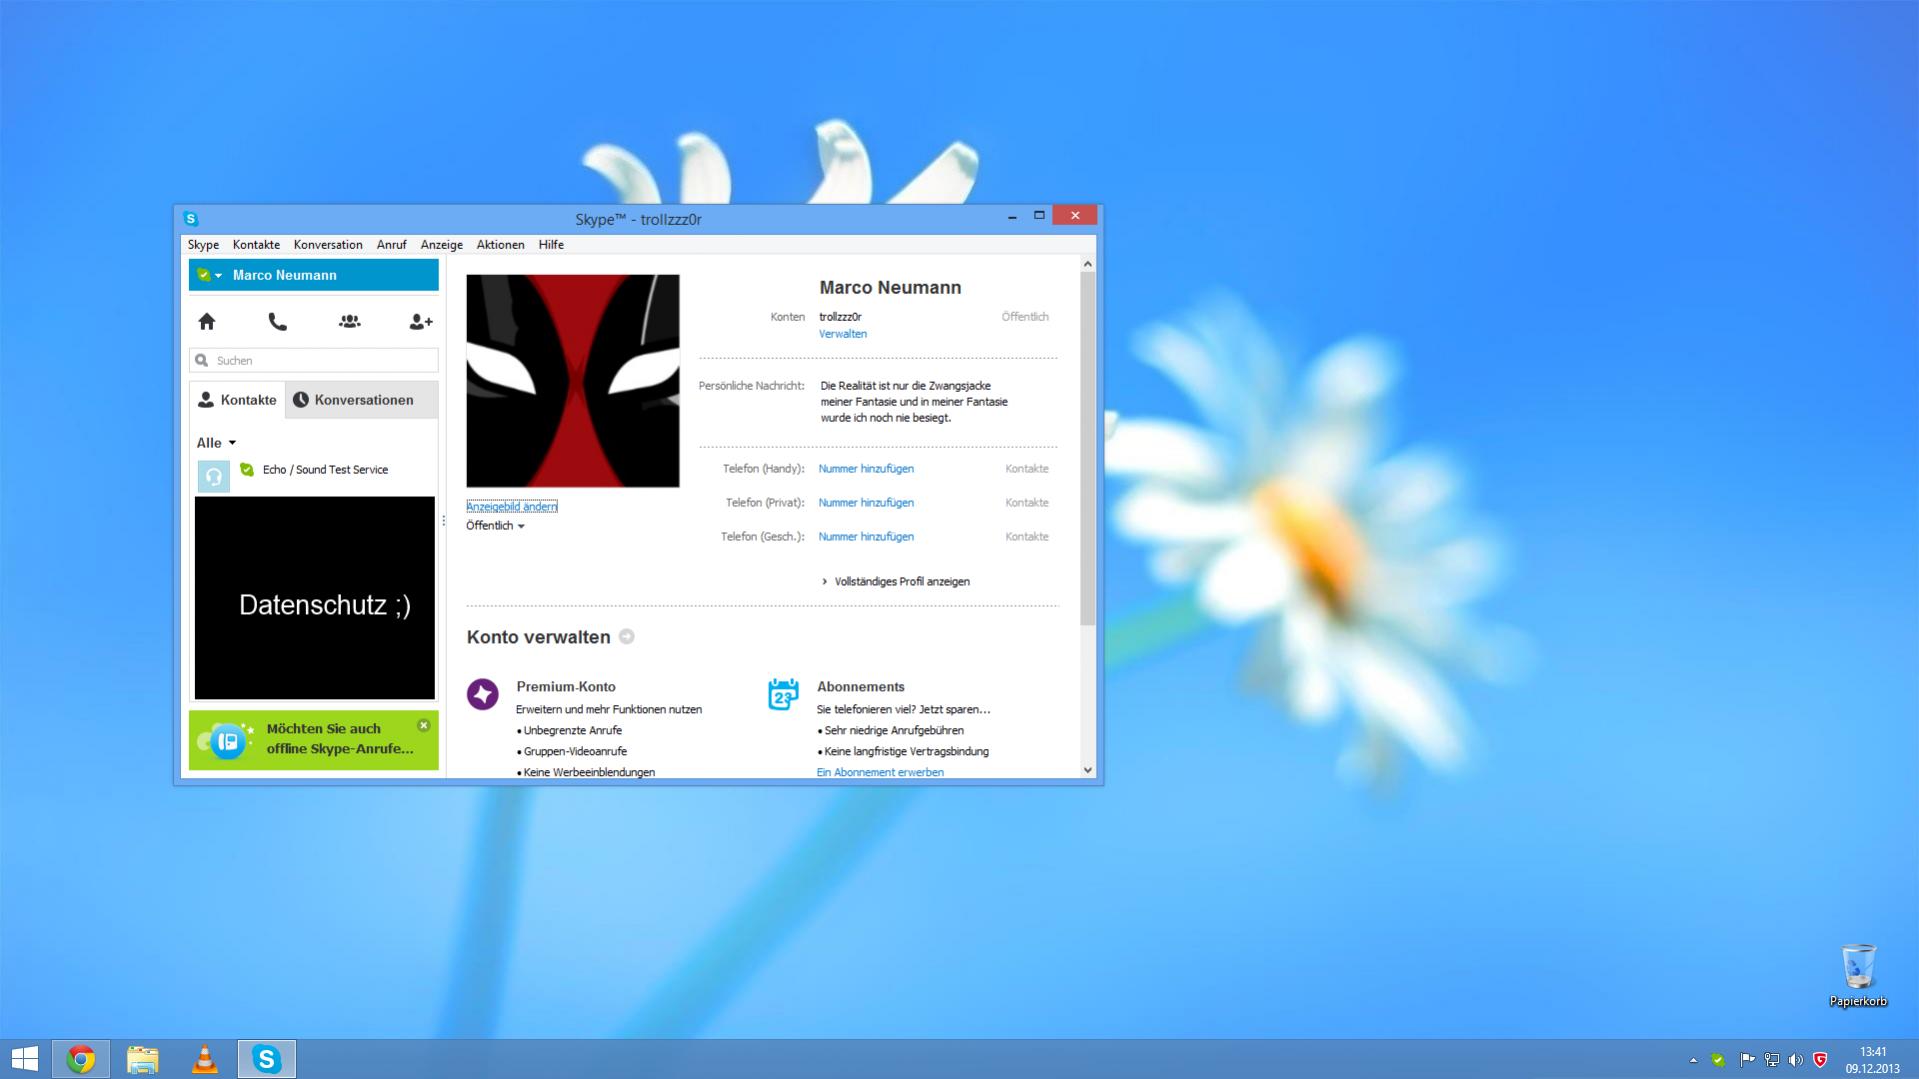Expand Vollständiges Profil anzeigen
This screenshot has width=1919, height=1079.
(x=895, y=581)
